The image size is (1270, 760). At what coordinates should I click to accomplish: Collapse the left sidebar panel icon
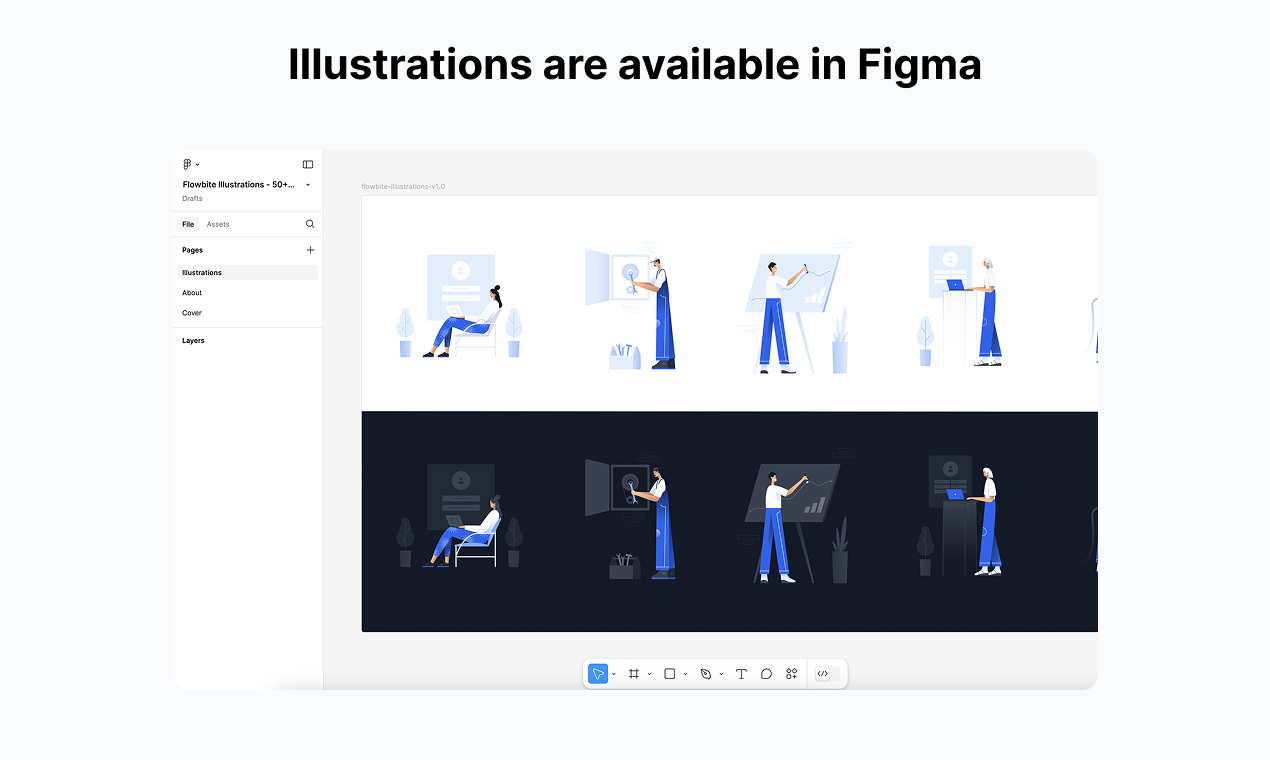(308, 164)
